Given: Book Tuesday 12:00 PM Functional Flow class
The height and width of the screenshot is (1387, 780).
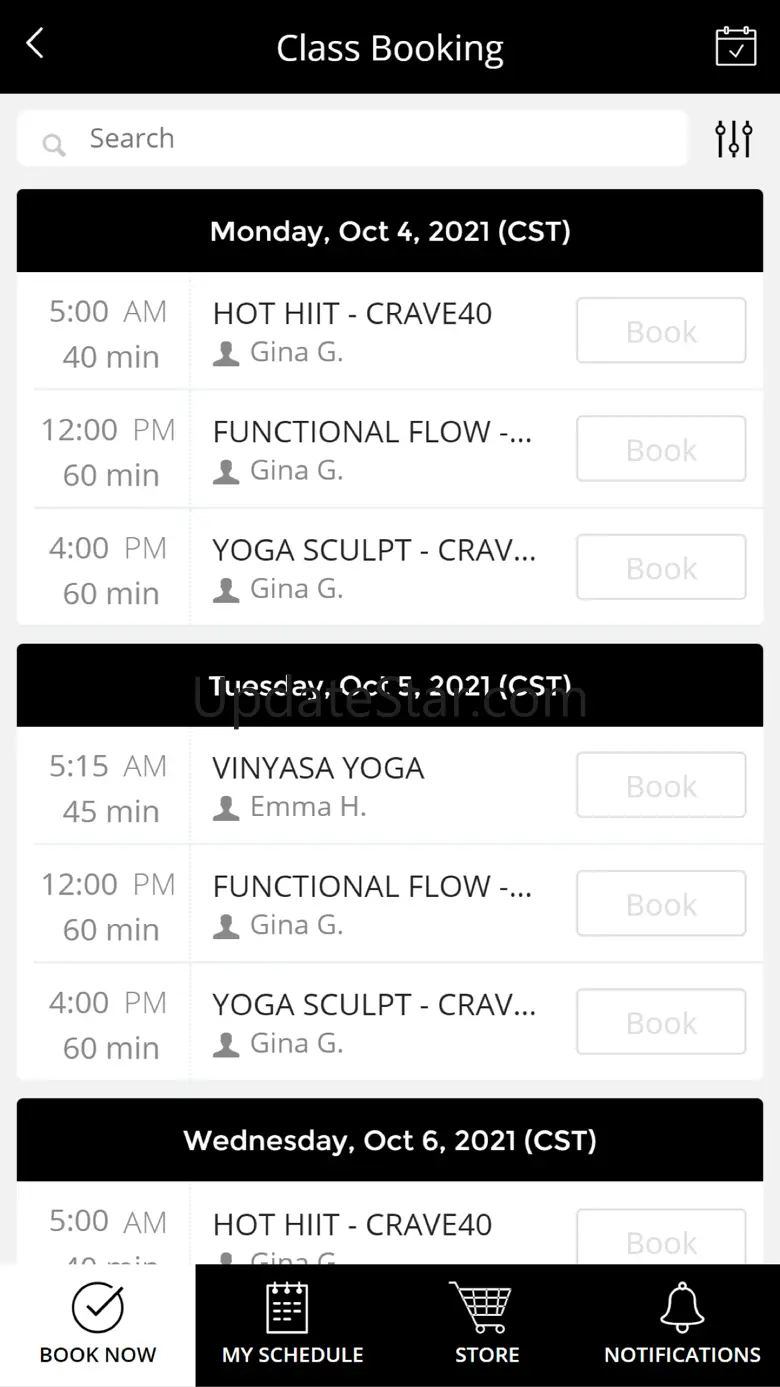Looking at the screenshot, I should [x=661, y=904].
